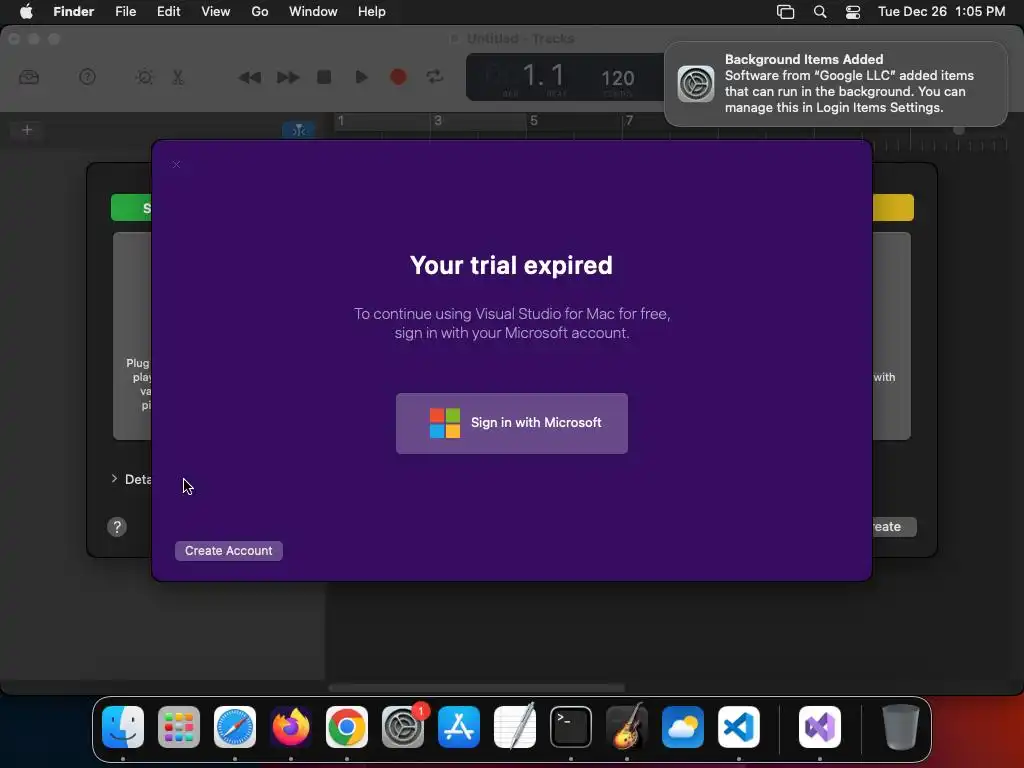Open Control Center icon
This screenshot has width=1024, height=768.
point(853,12)
